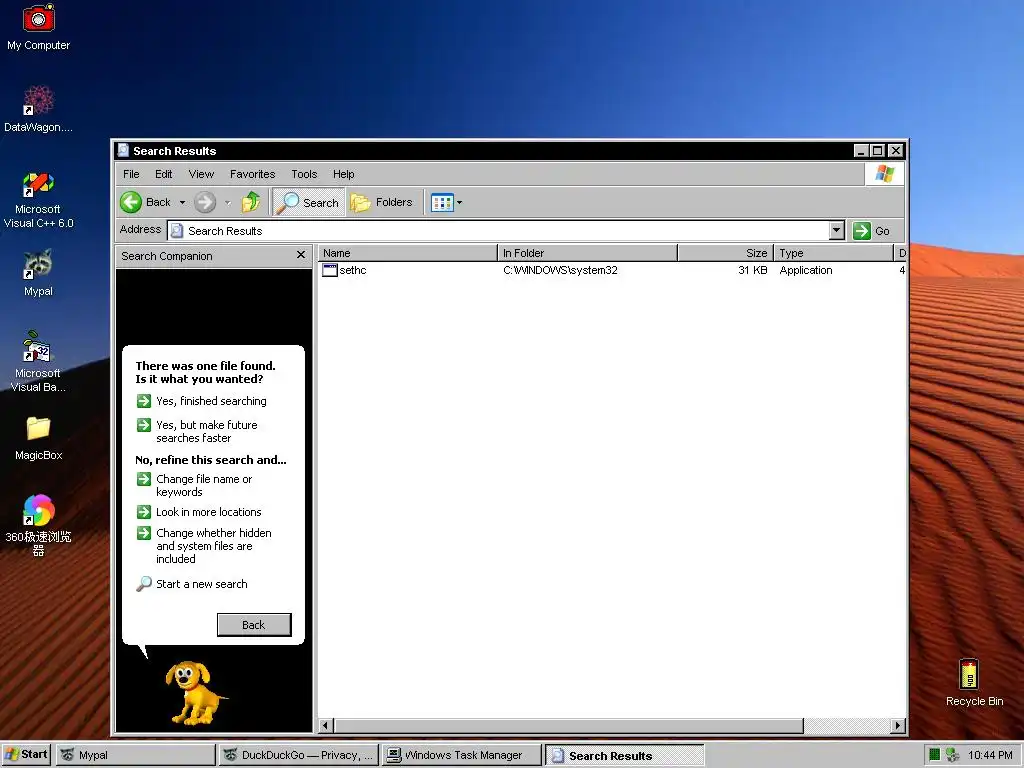The width and height of the screenshot is (1024, 768).
Task: Open Forward history dropdown arrow
Action: 227,202
